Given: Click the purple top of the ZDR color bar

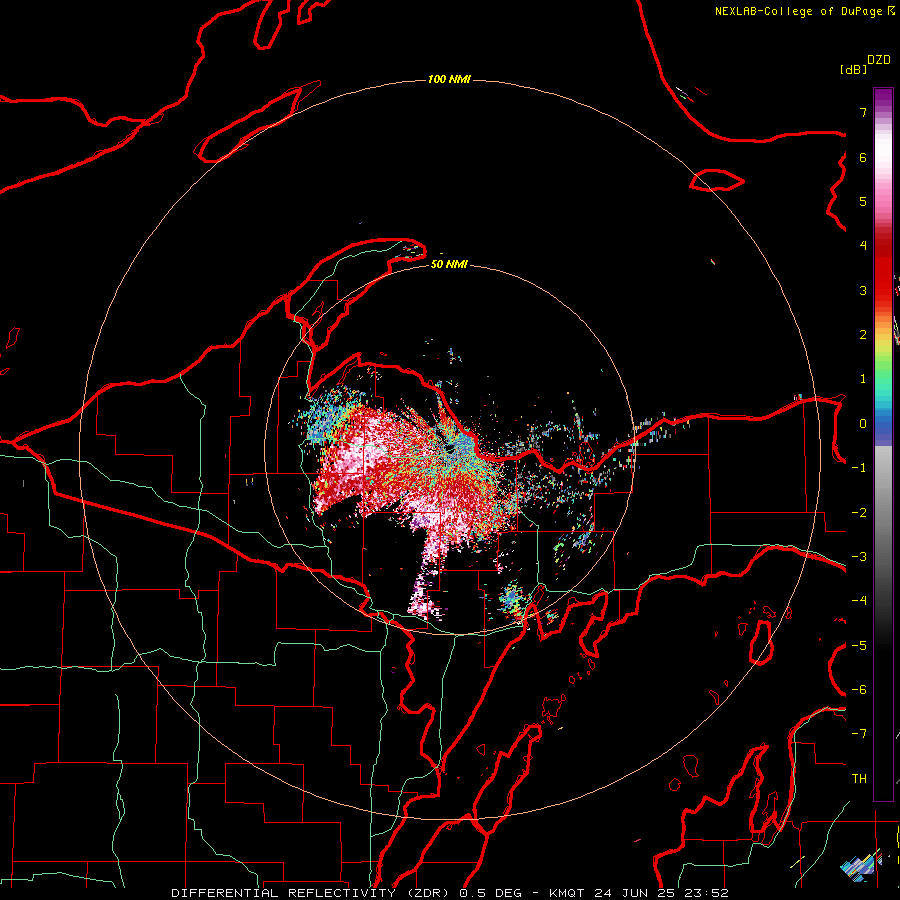Looking at the screenshot, I should point(883,100).
